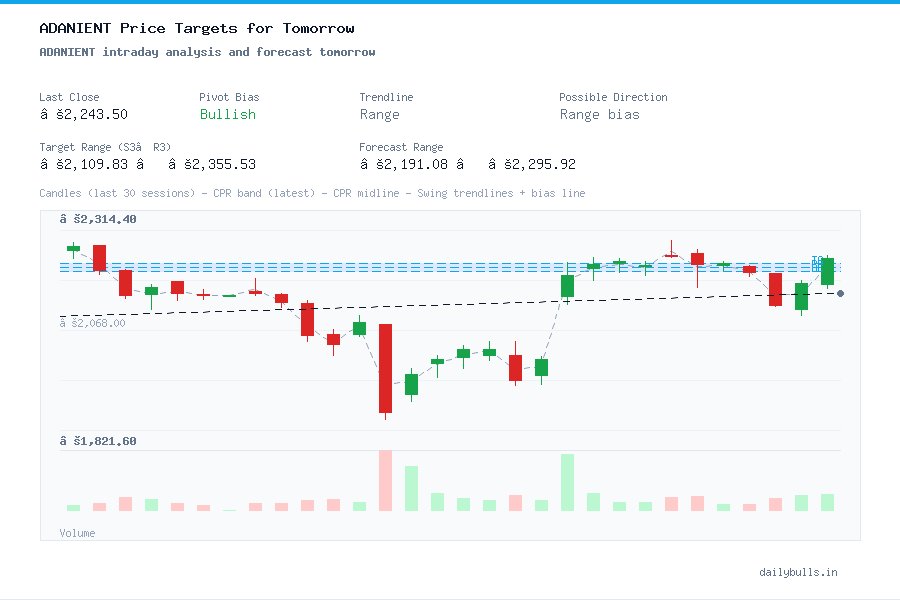Open the dailybulls.in link

pos(798,572)
